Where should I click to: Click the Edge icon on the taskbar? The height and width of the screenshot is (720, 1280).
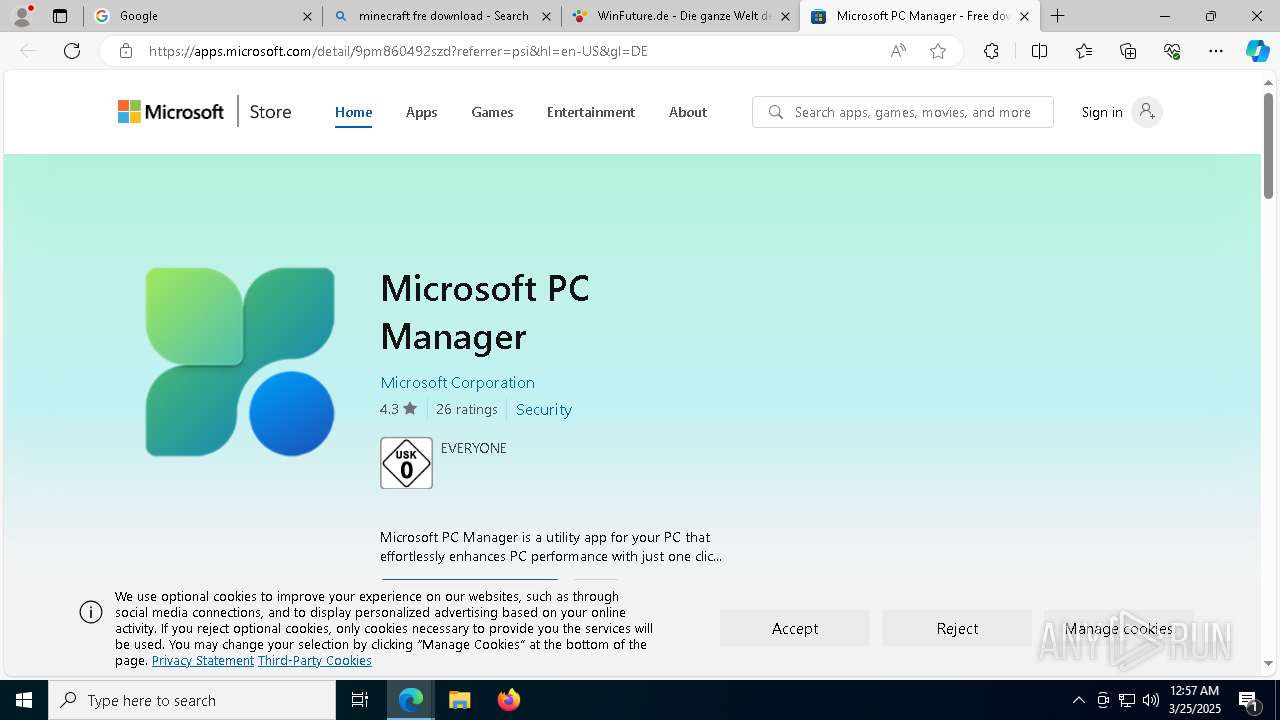point(411,700)
